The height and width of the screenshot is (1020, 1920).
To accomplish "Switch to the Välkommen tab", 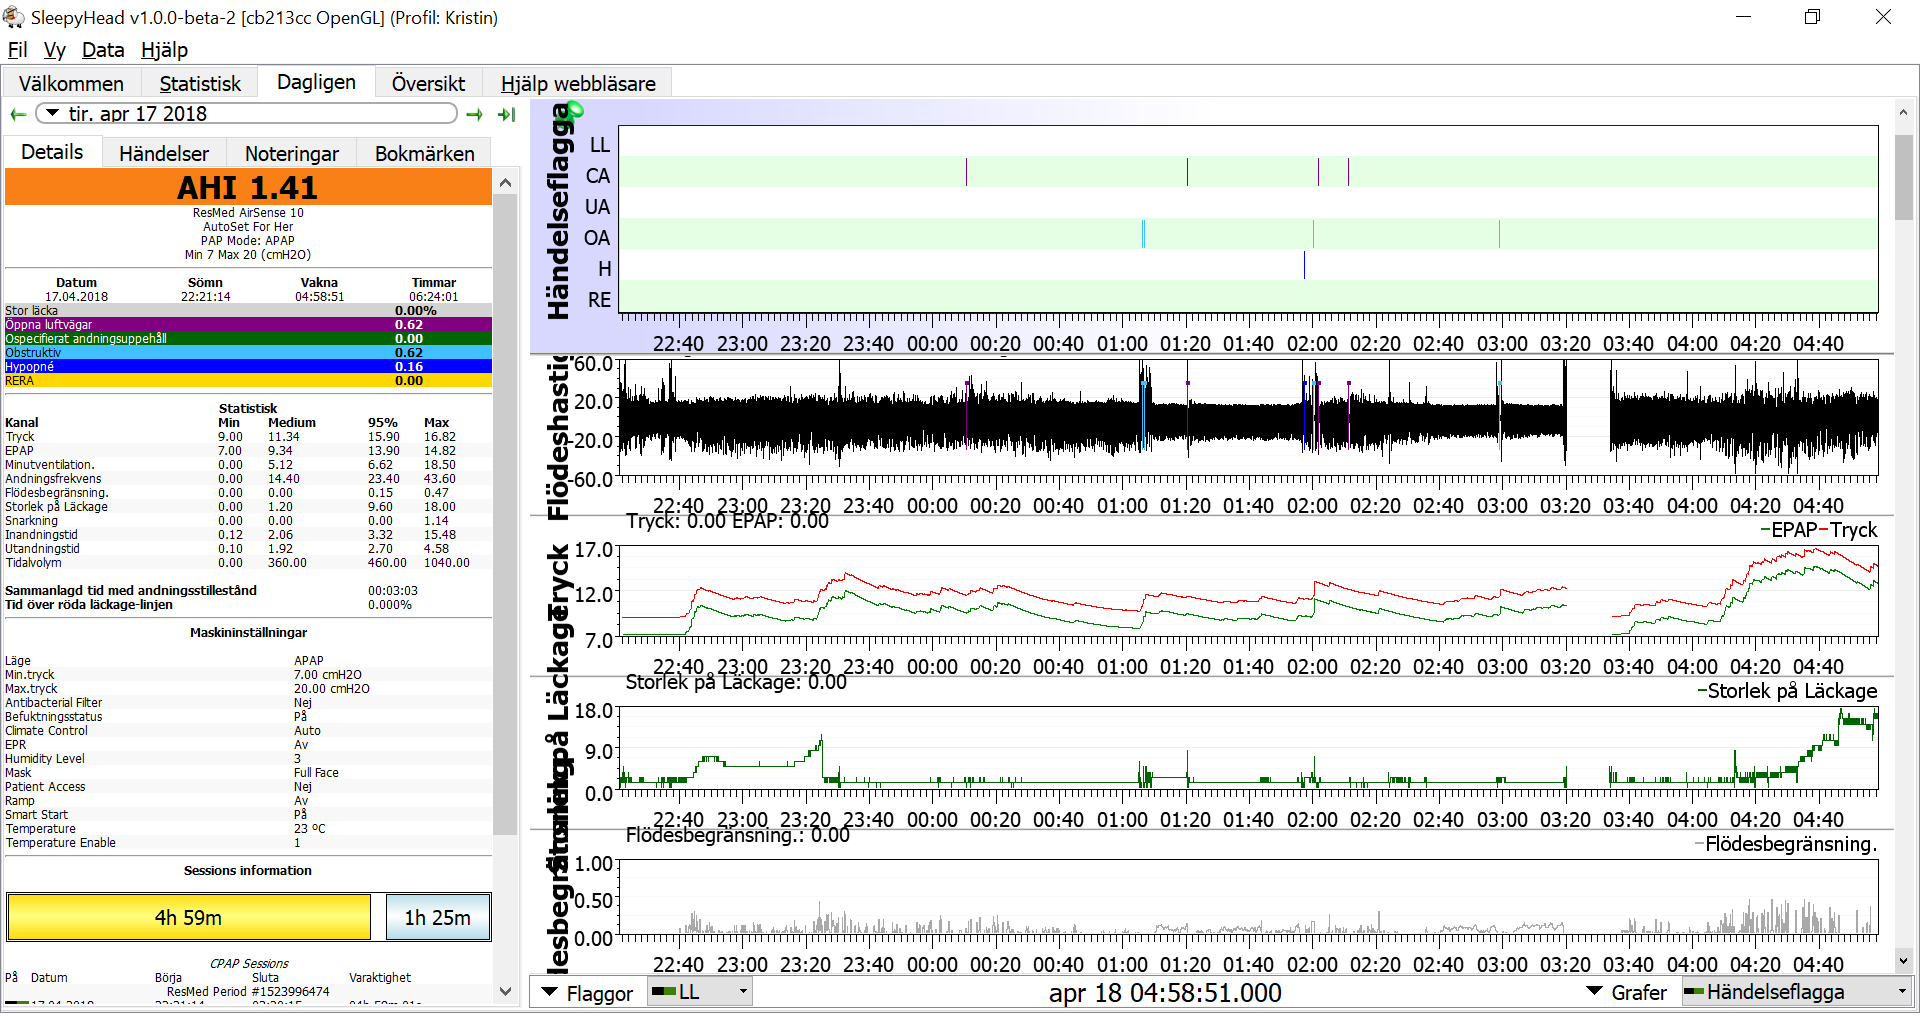I will (x=71, y=83).
